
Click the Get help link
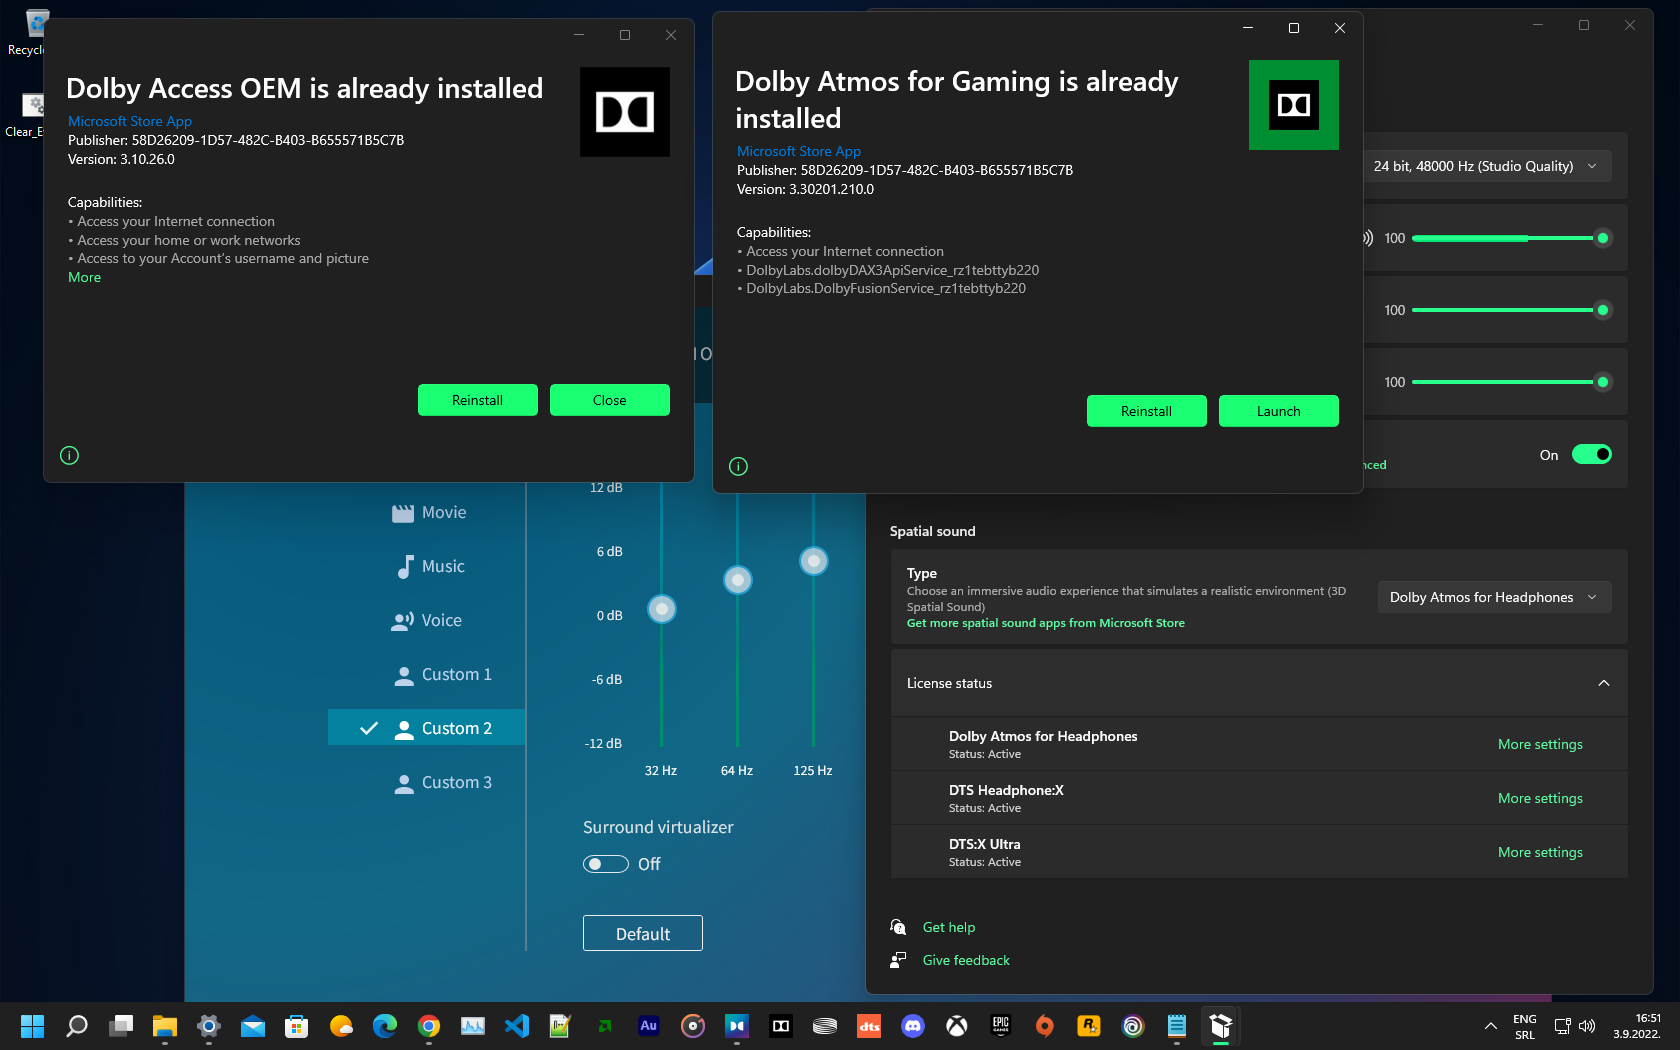pos(949,928)
